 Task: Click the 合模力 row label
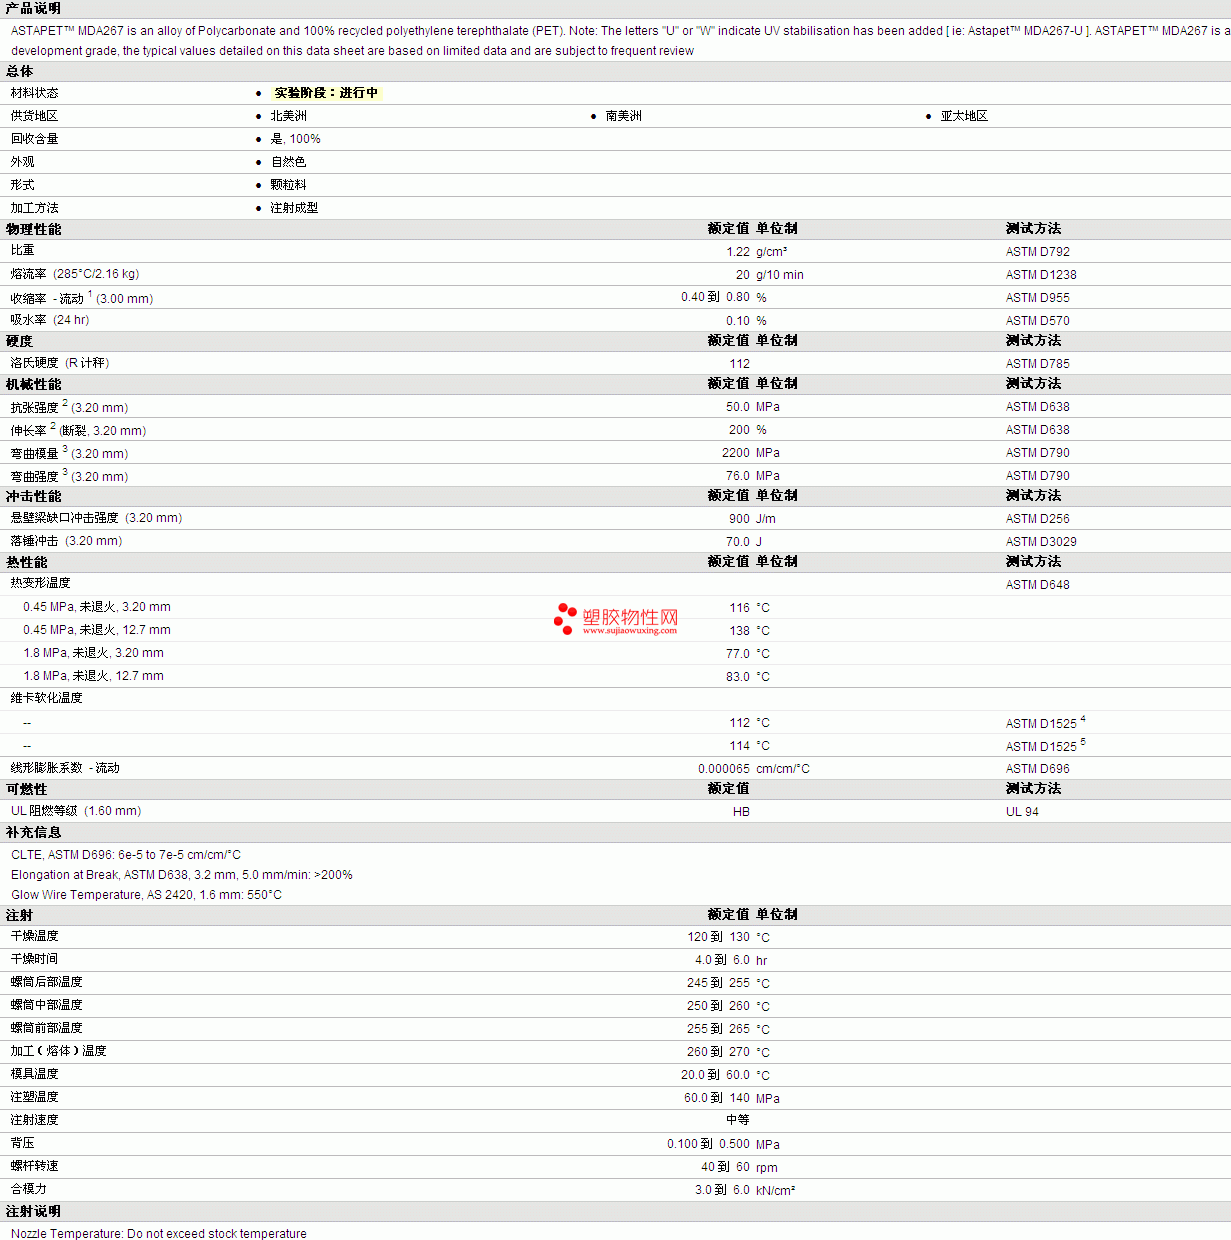pyautogui.click(x=28, y=1189)
